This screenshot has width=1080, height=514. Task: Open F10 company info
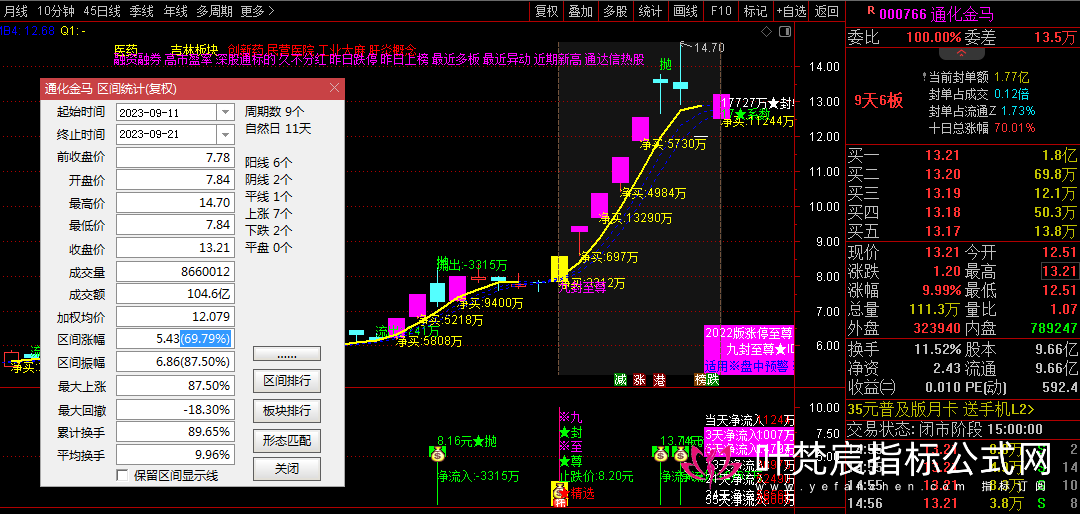click(720, 11)
